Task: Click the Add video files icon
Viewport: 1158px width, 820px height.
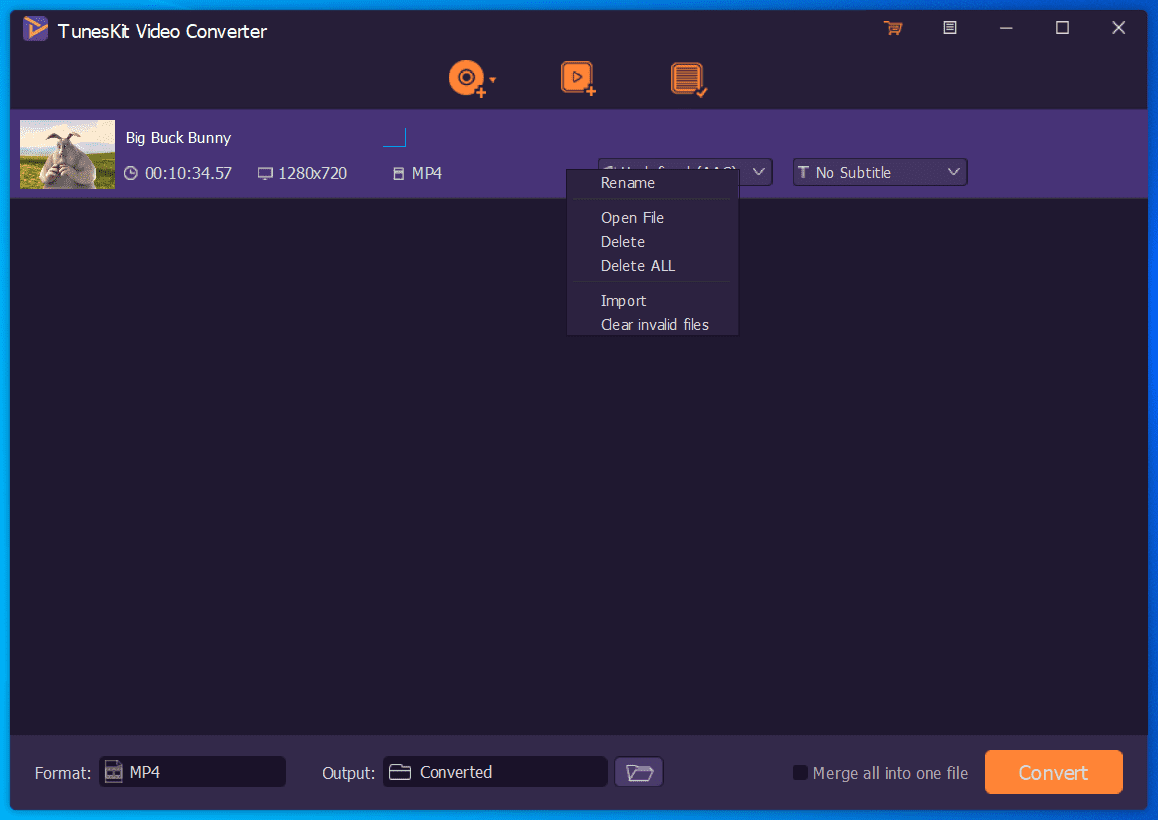Action: pos(578,78)
